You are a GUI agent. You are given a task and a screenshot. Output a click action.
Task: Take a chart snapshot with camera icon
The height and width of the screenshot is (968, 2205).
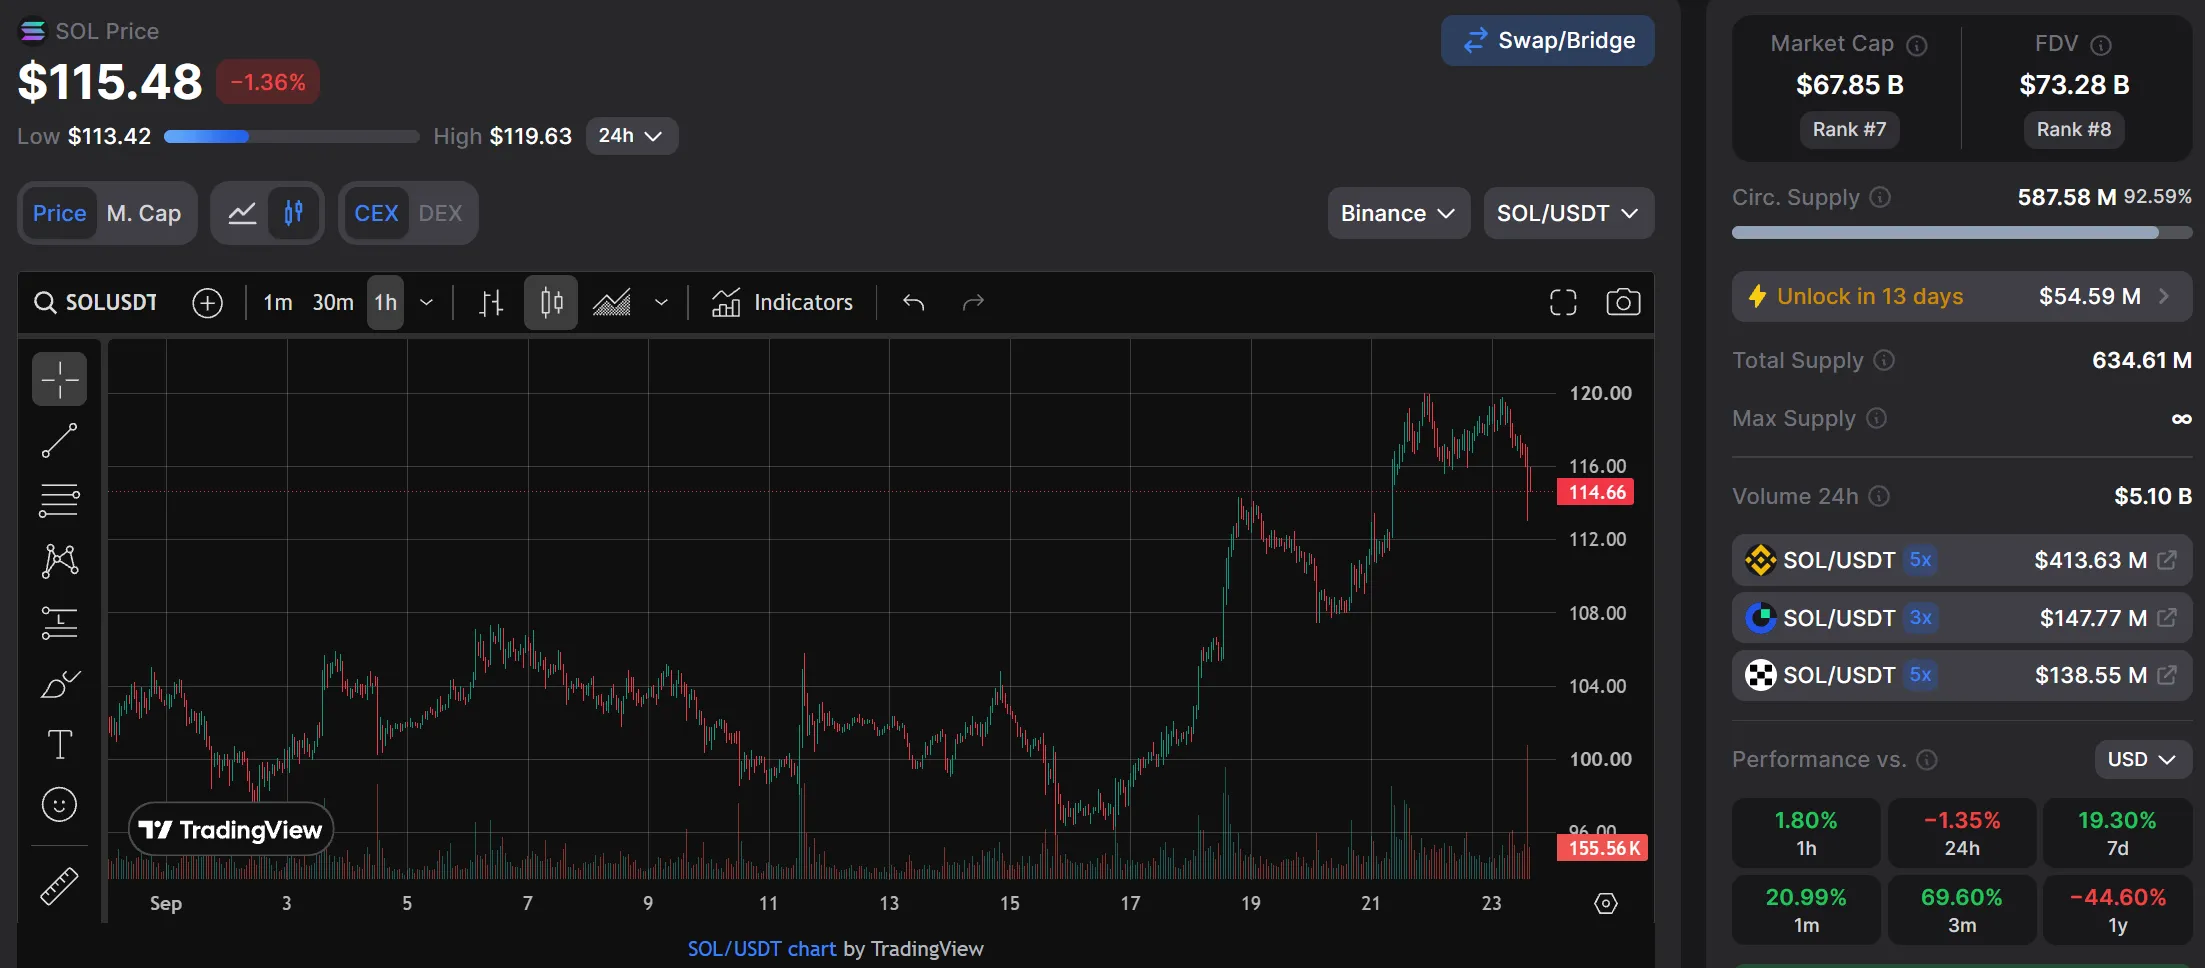pos(1623,303)
